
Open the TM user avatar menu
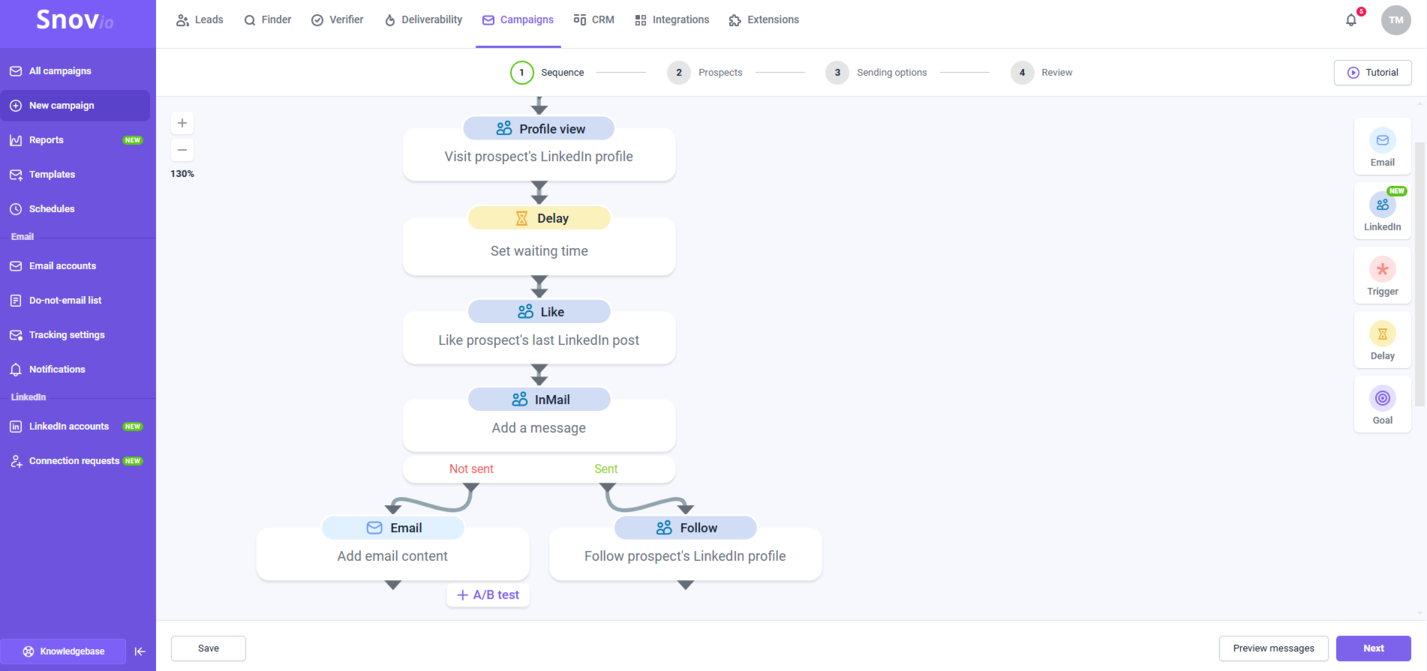coord(1395,20)
